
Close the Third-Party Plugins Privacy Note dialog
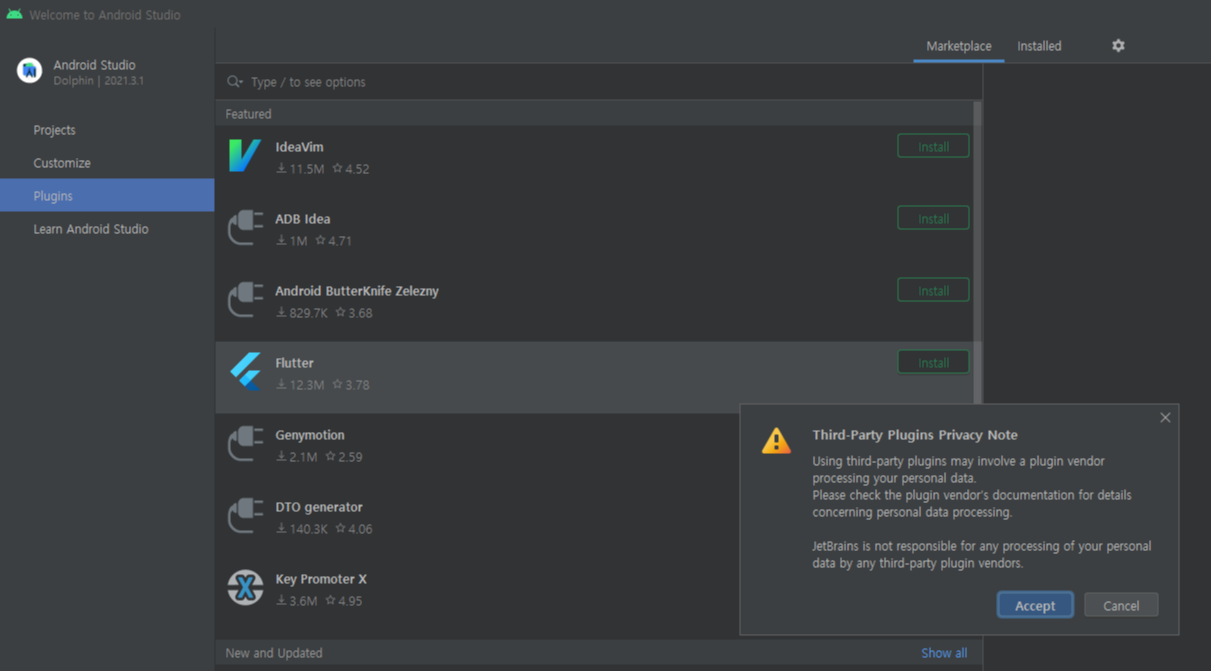1165,418
